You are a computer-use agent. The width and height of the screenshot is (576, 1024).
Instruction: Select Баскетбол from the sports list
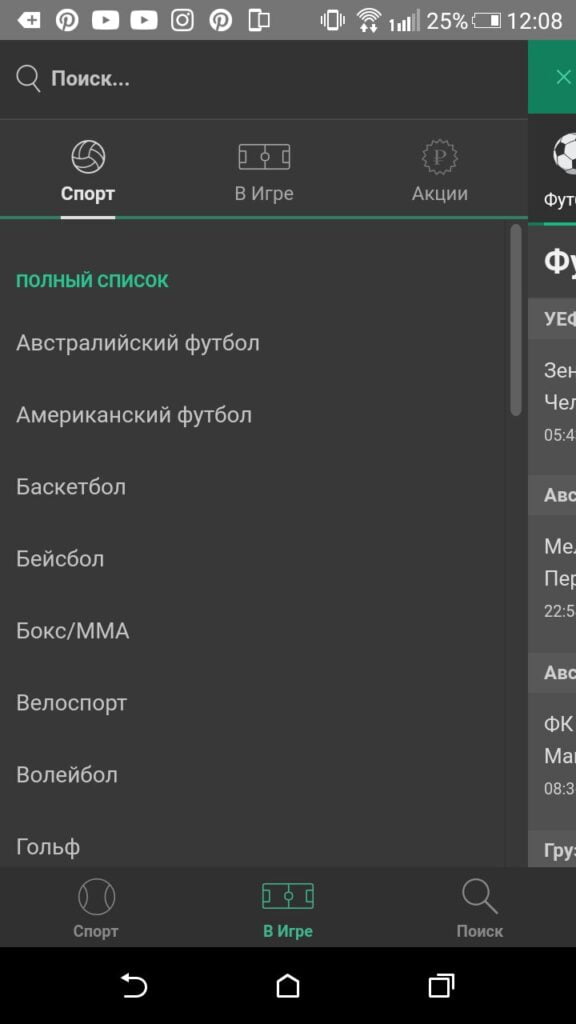coord(69,487)
